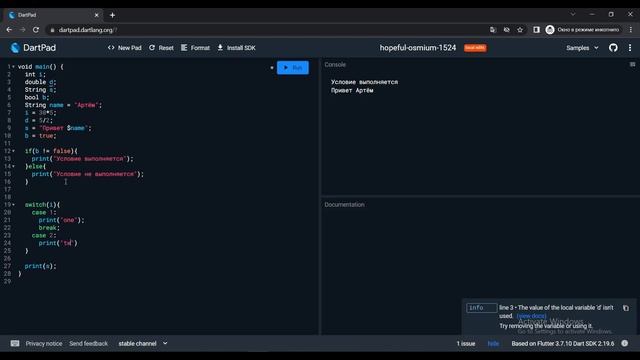Select the DartPad browser tab
The image size is (640, 360).
[53, 15]
